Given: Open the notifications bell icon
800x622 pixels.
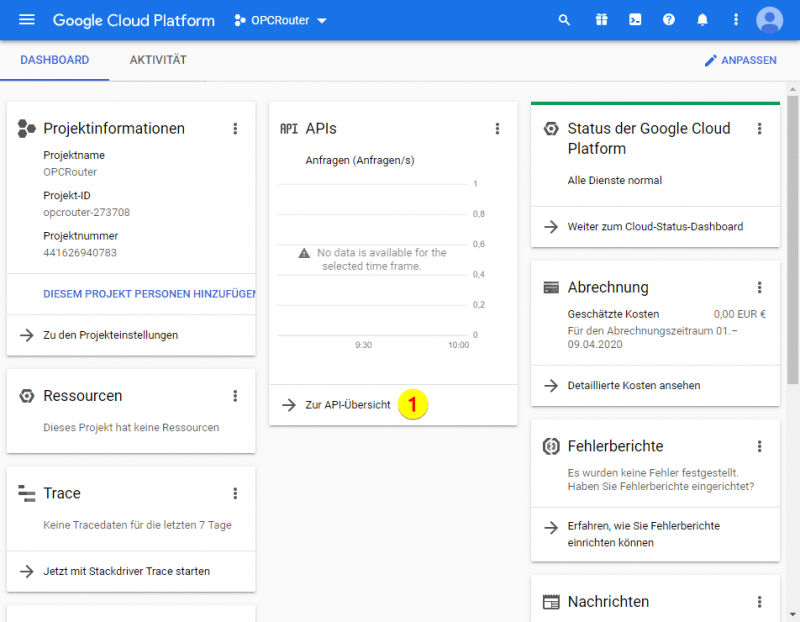Looking at the screenshot, I should (x=702, y=19).
